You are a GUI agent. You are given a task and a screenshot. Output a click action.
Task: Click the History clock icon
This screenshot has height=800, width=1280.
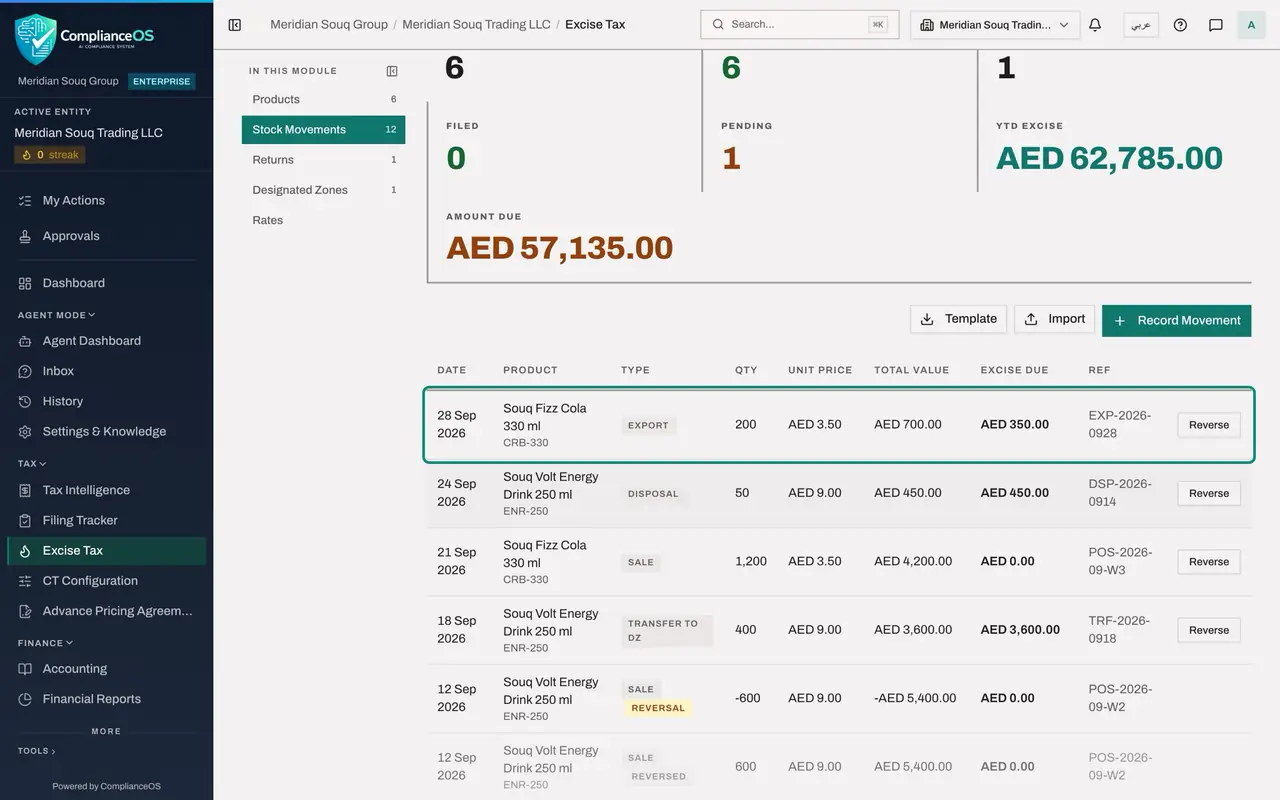point(25,402)
